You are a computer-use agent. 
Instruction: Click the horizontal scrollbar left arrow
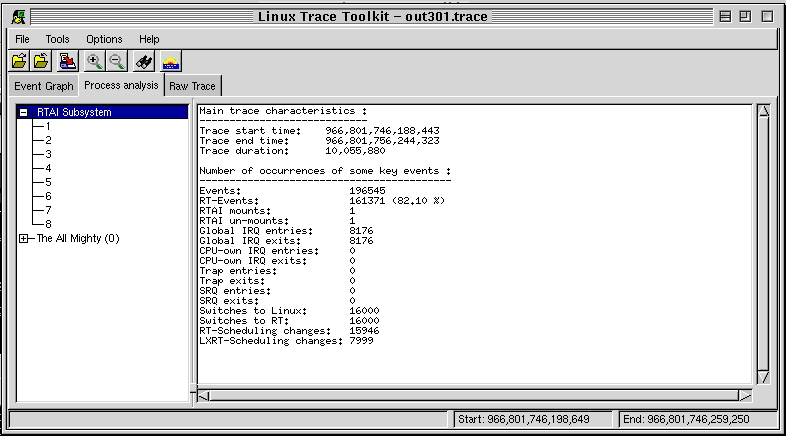tap(204, 396)
